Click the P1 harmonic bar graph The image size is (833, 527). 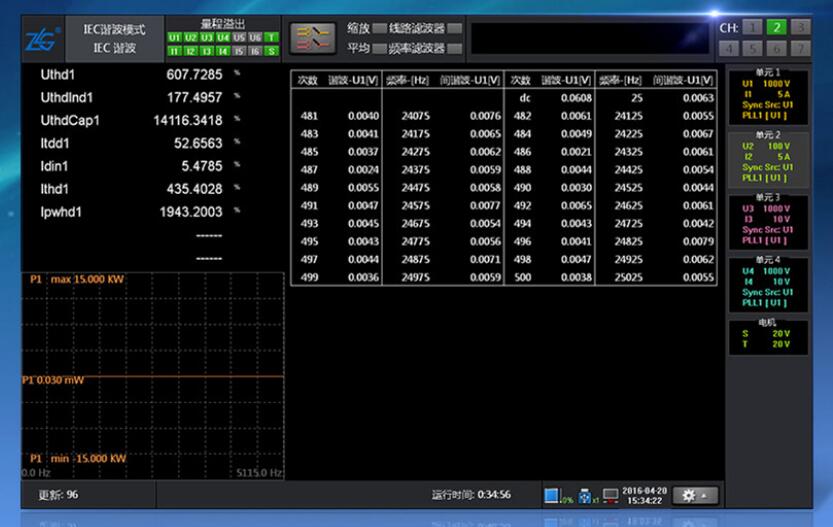pos(153,375)
